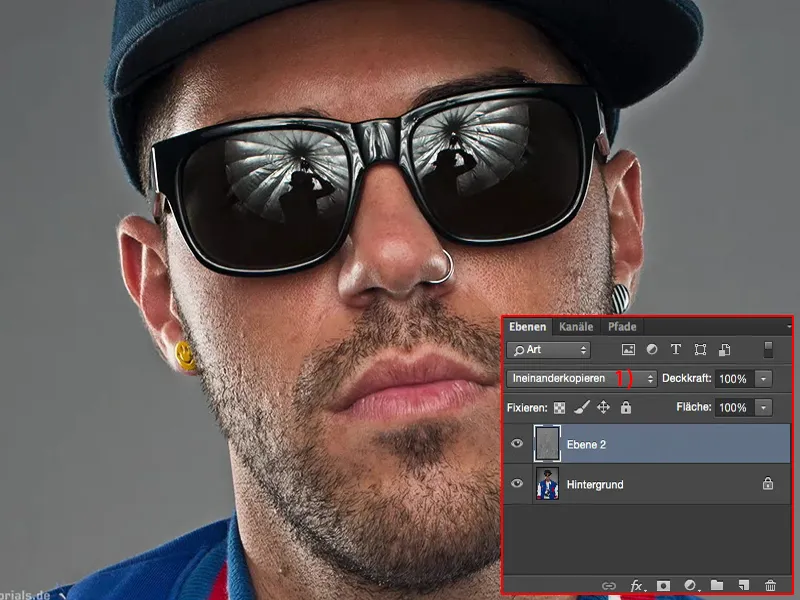800x600 pixels.
Task: Filter layers by adjustment layer icon
Action: [x=652, y=349]
